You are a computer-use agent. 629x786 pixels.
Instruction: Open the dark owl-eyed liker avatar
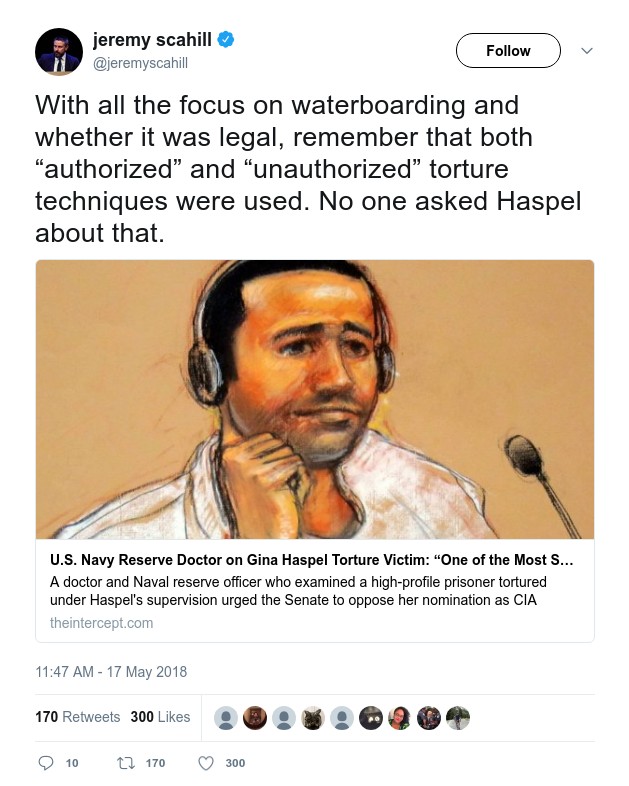[x=371, y=718]
